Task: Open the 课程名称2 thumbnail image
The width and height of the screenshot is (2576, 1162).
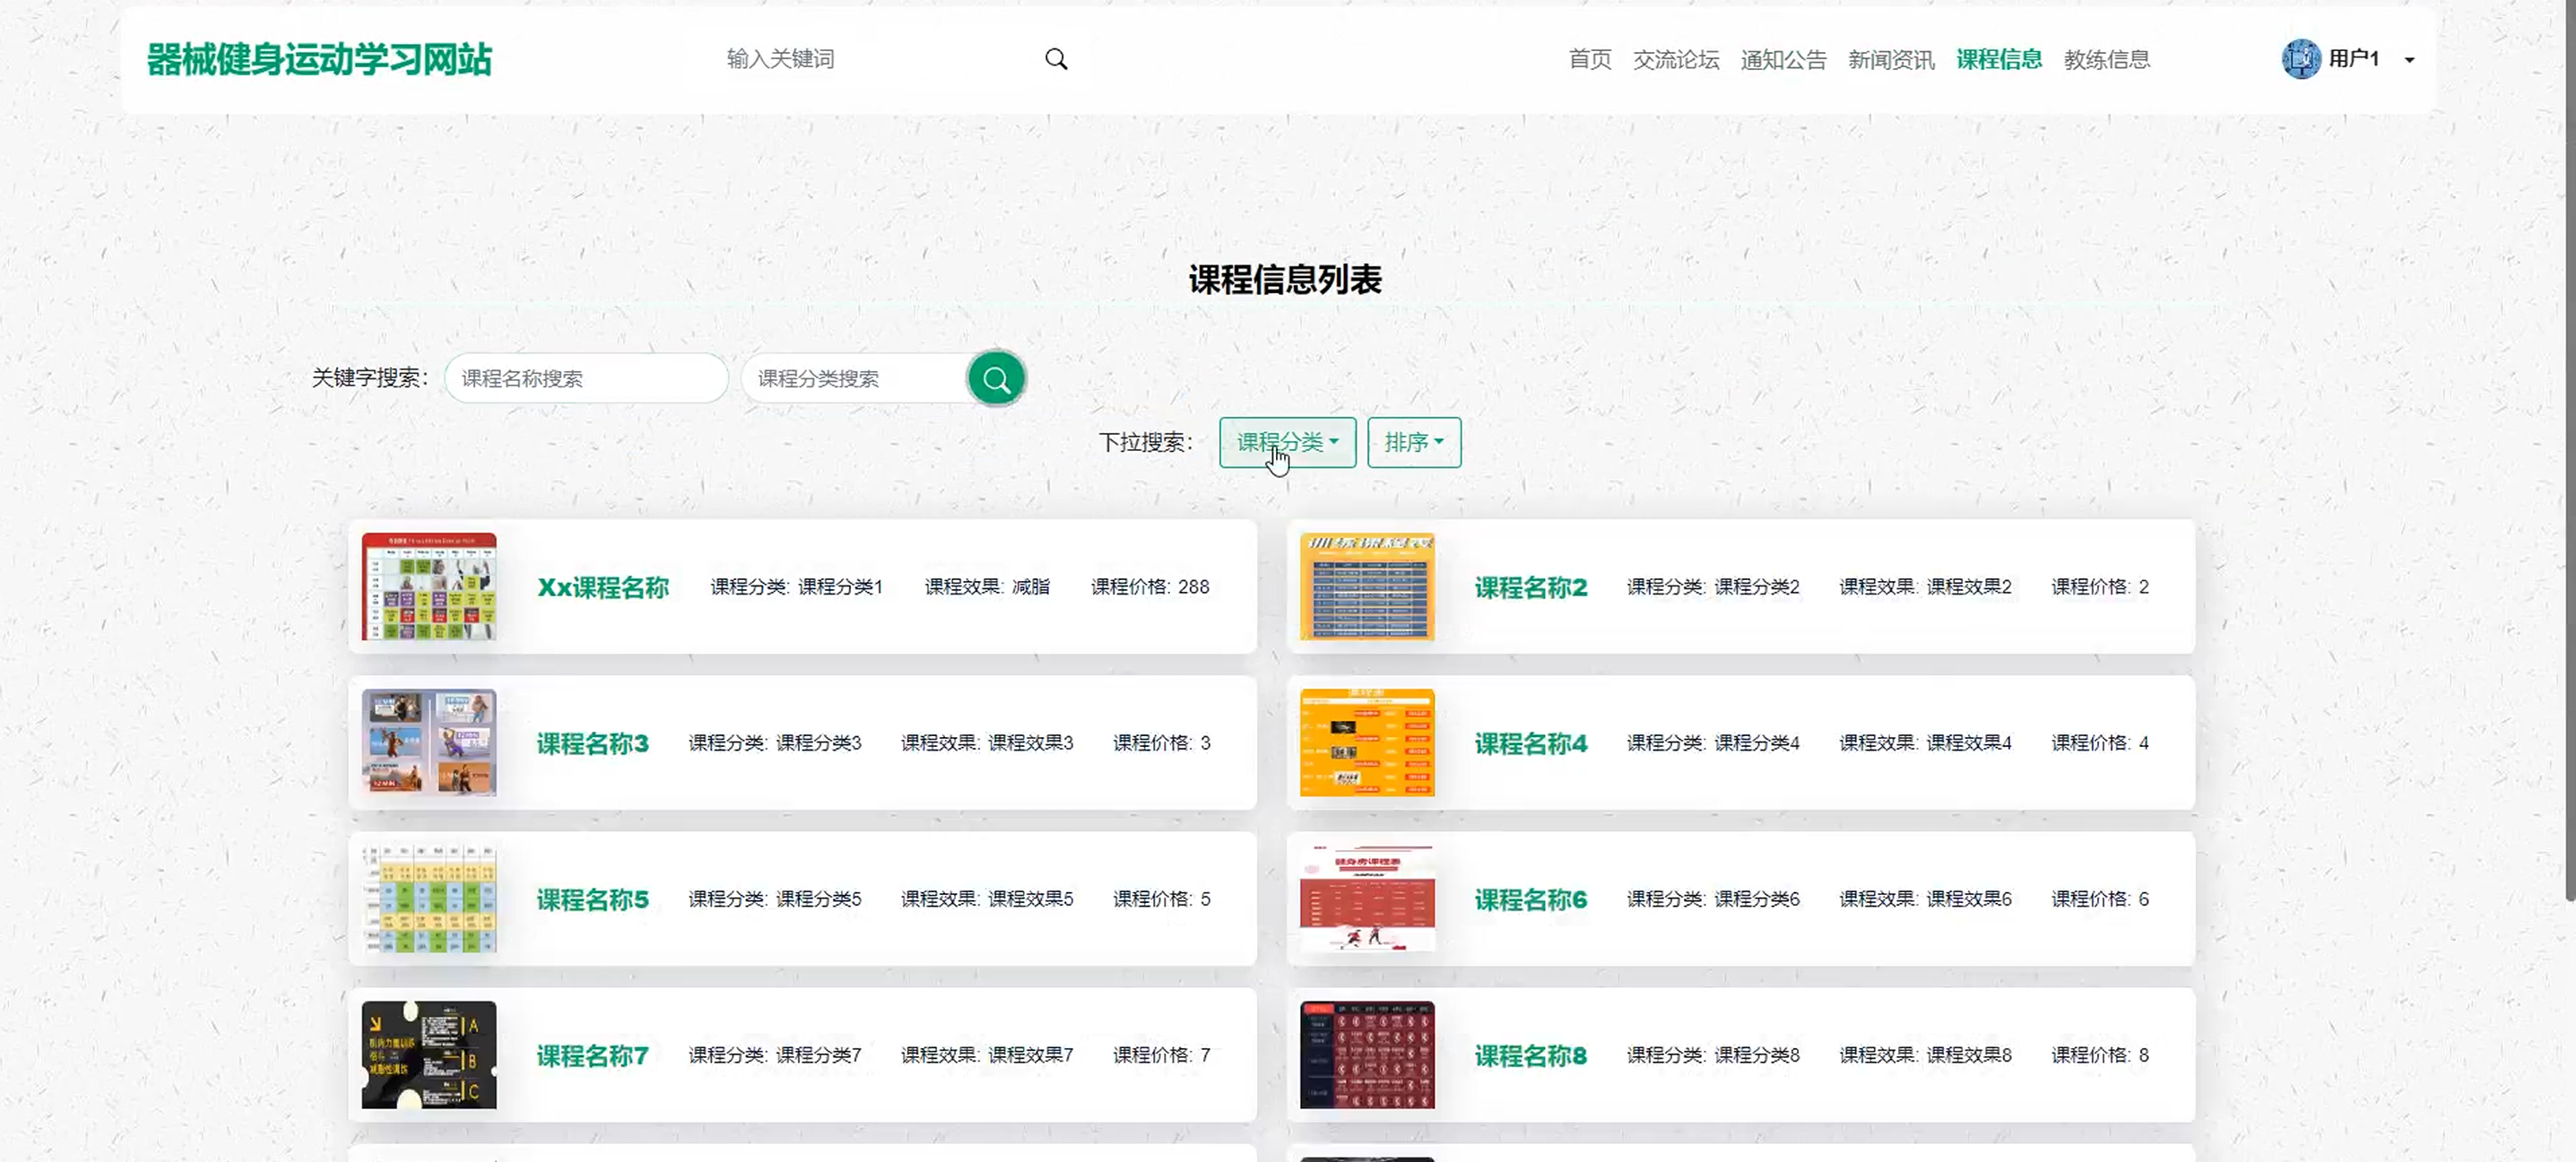Action: pyautogui.click(x=1366, y=586)
